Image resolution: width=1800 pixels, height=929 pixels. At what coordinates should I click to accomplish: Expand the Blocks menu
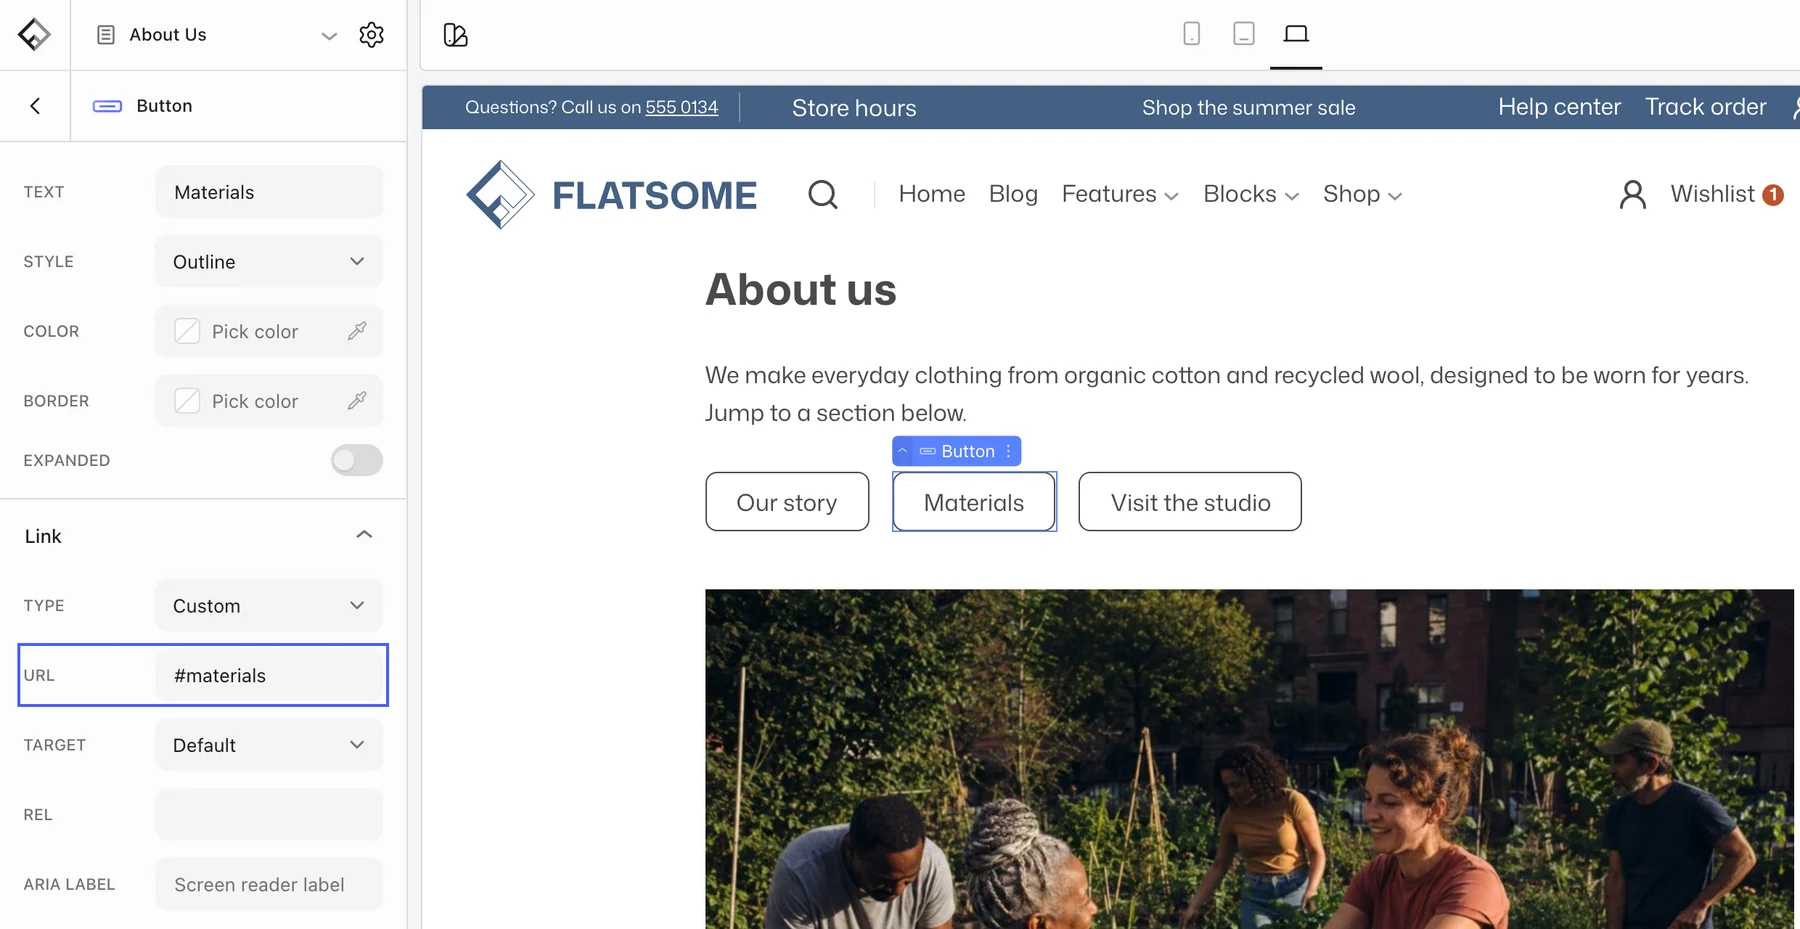click(1251, 194)
